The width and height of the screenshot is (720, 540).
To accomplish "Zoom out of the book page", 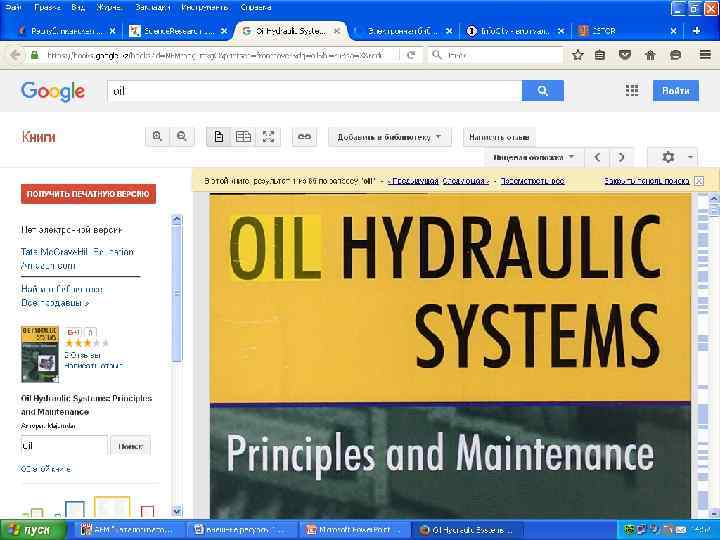I will [182, 137].
